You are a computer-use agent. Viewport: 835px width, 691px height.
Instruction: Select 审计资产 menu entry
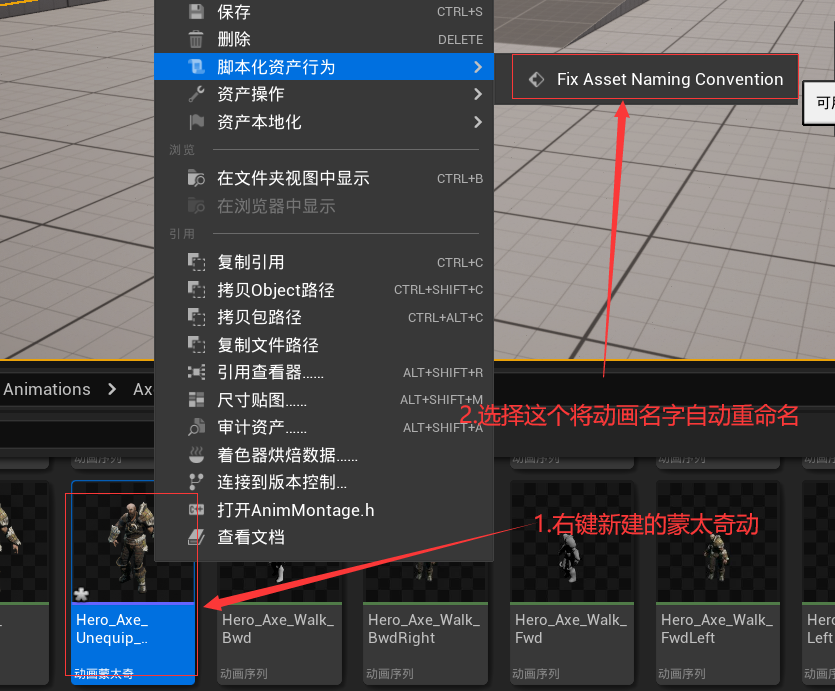pos(324,427)
